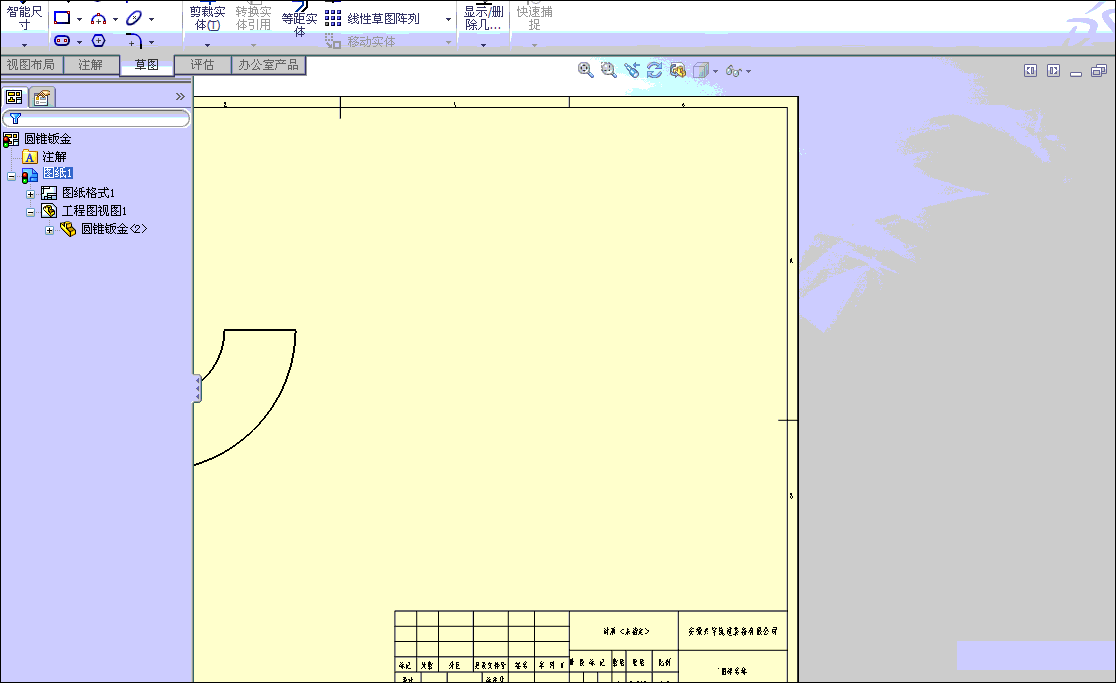This screenshot has height=683, width=1116.
Task: Click the Offset Entities (等距实体) button
Action: click(300, 20)
